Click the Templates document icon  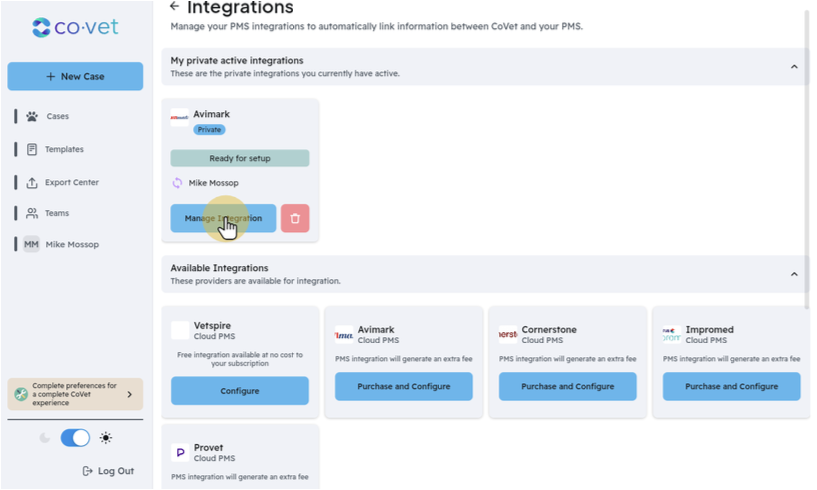32,150
